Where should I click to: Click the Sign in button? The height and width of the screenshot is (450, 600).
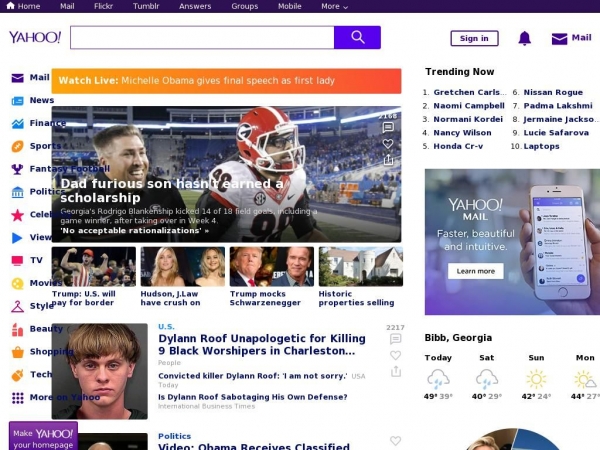point(474,38)
